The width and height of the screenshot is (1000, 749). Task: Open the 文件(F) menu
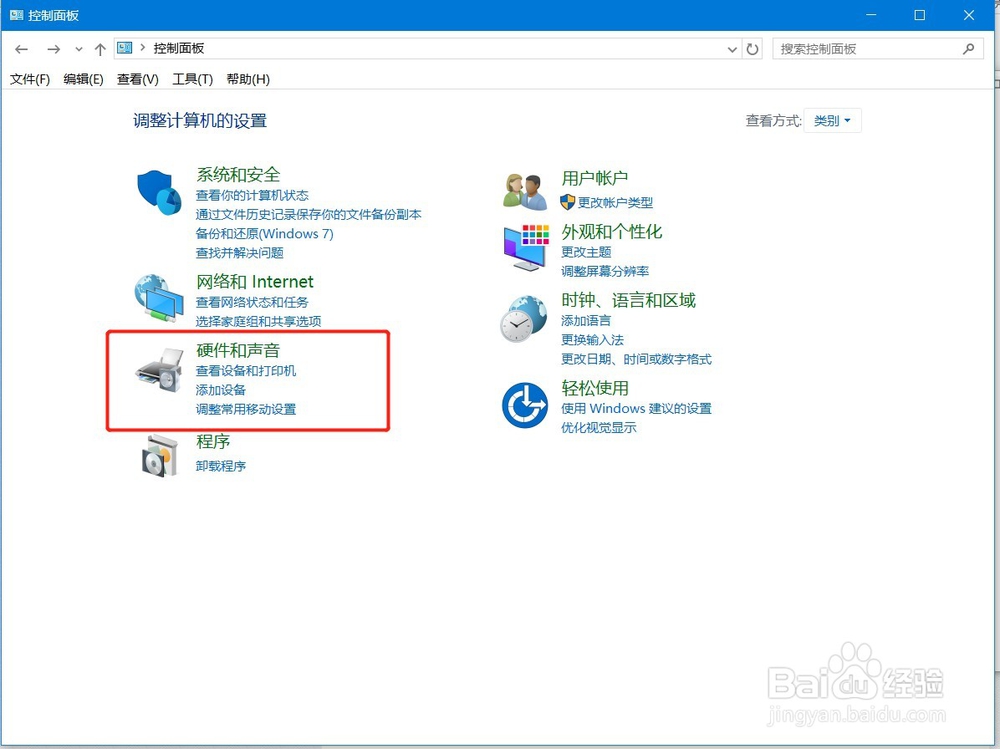pyautogui.click(x=30, y=79)
